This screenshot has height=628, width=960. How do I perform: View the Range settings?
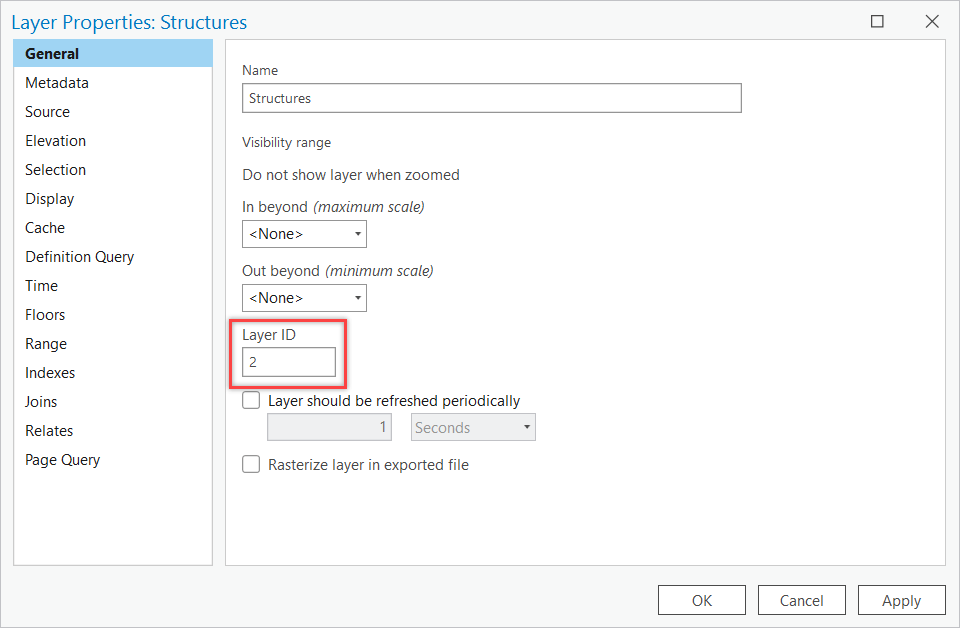tap(46, 343)
